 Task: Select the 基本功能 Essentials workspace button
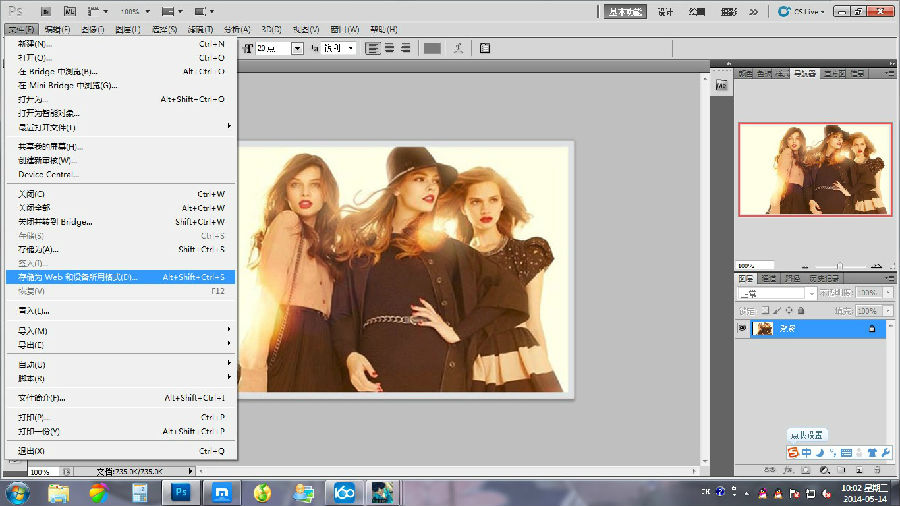click(x=626, y=11)
